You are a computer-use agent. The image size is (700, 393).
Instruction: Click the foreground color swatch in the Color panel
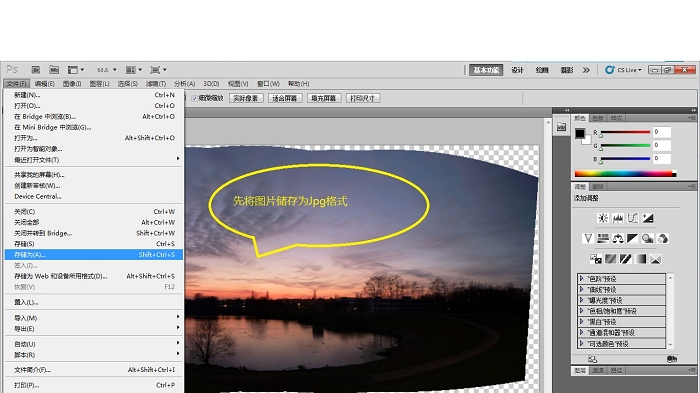point(580,134)
